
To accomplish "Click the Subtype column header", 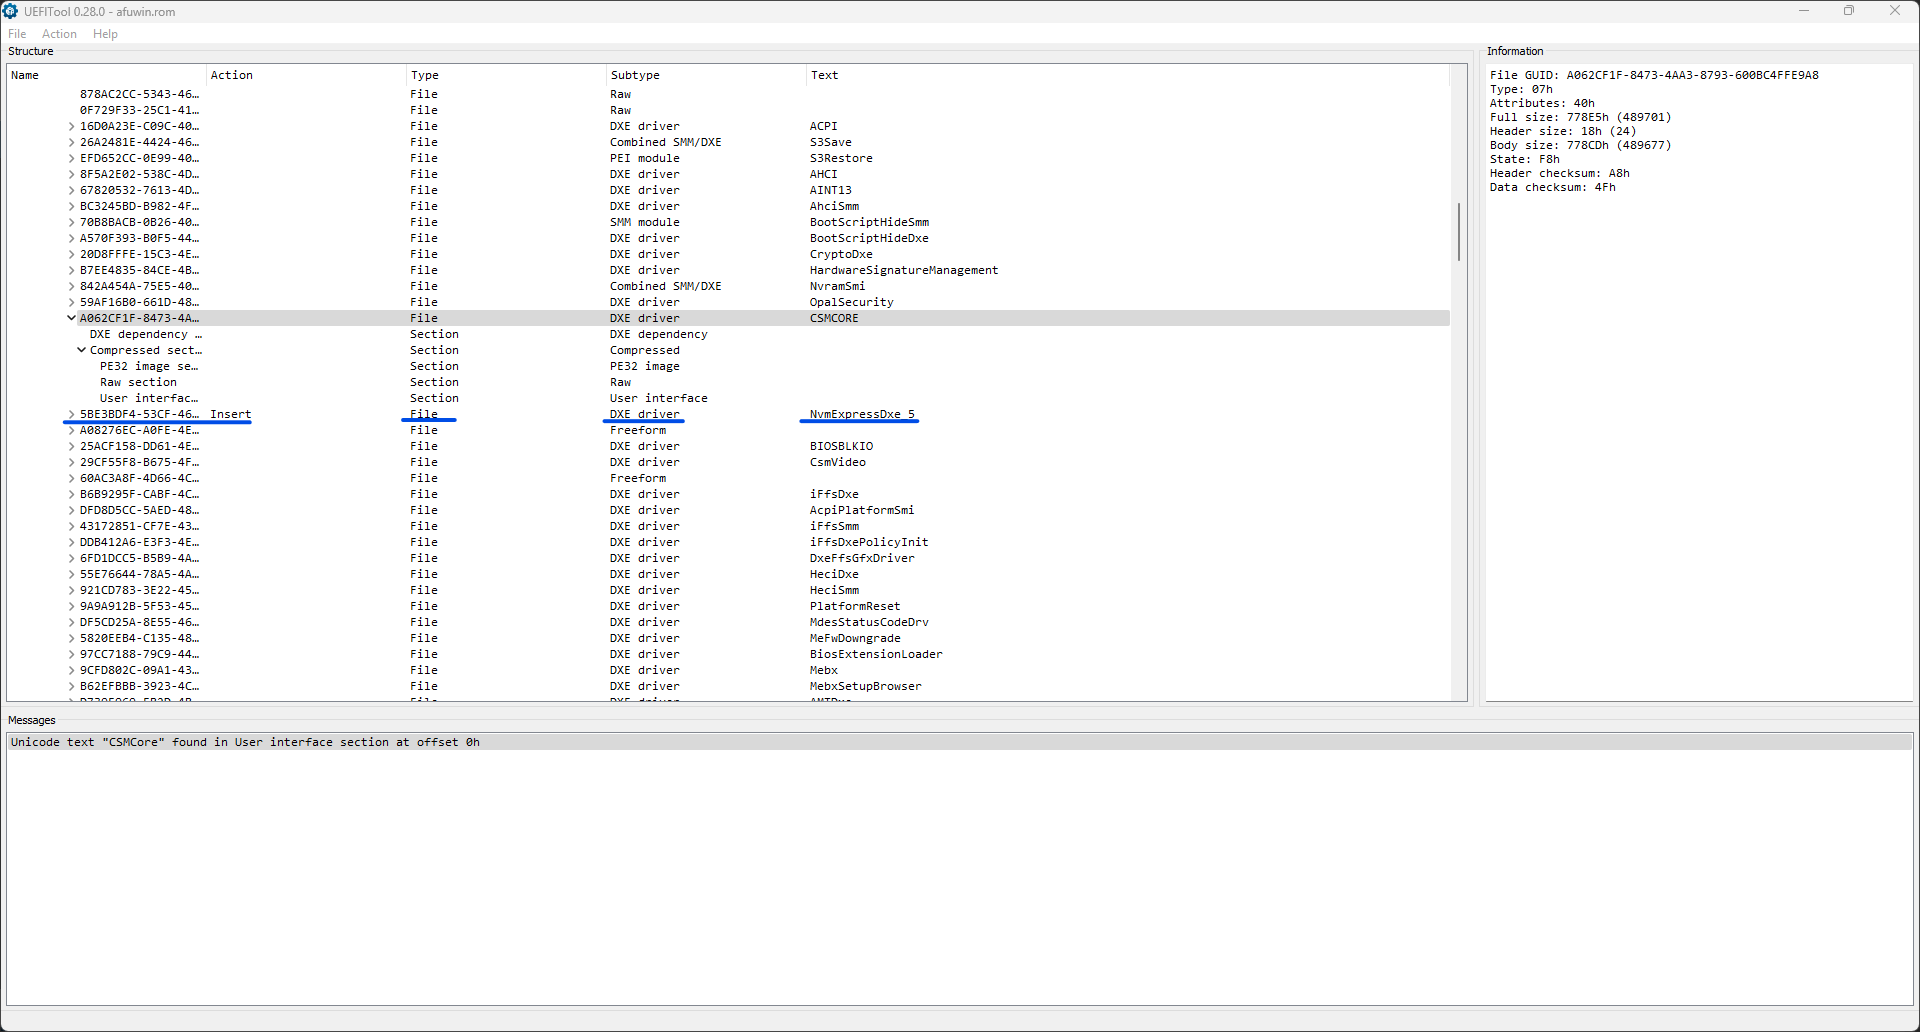I will point(706,75).
